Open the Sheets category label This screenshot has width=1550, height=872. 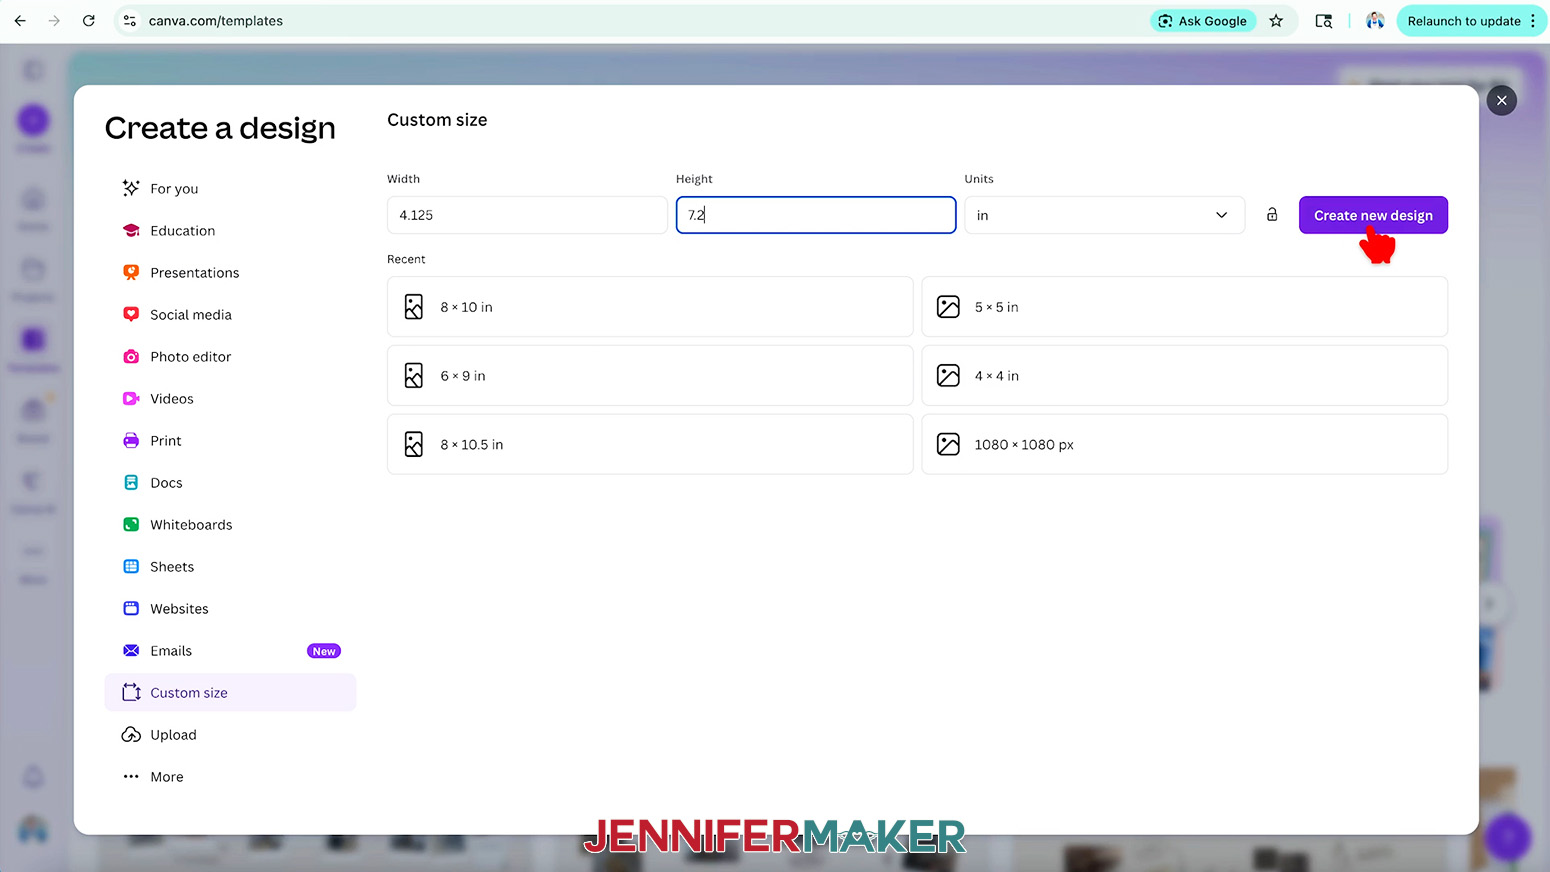pos(172,566)
